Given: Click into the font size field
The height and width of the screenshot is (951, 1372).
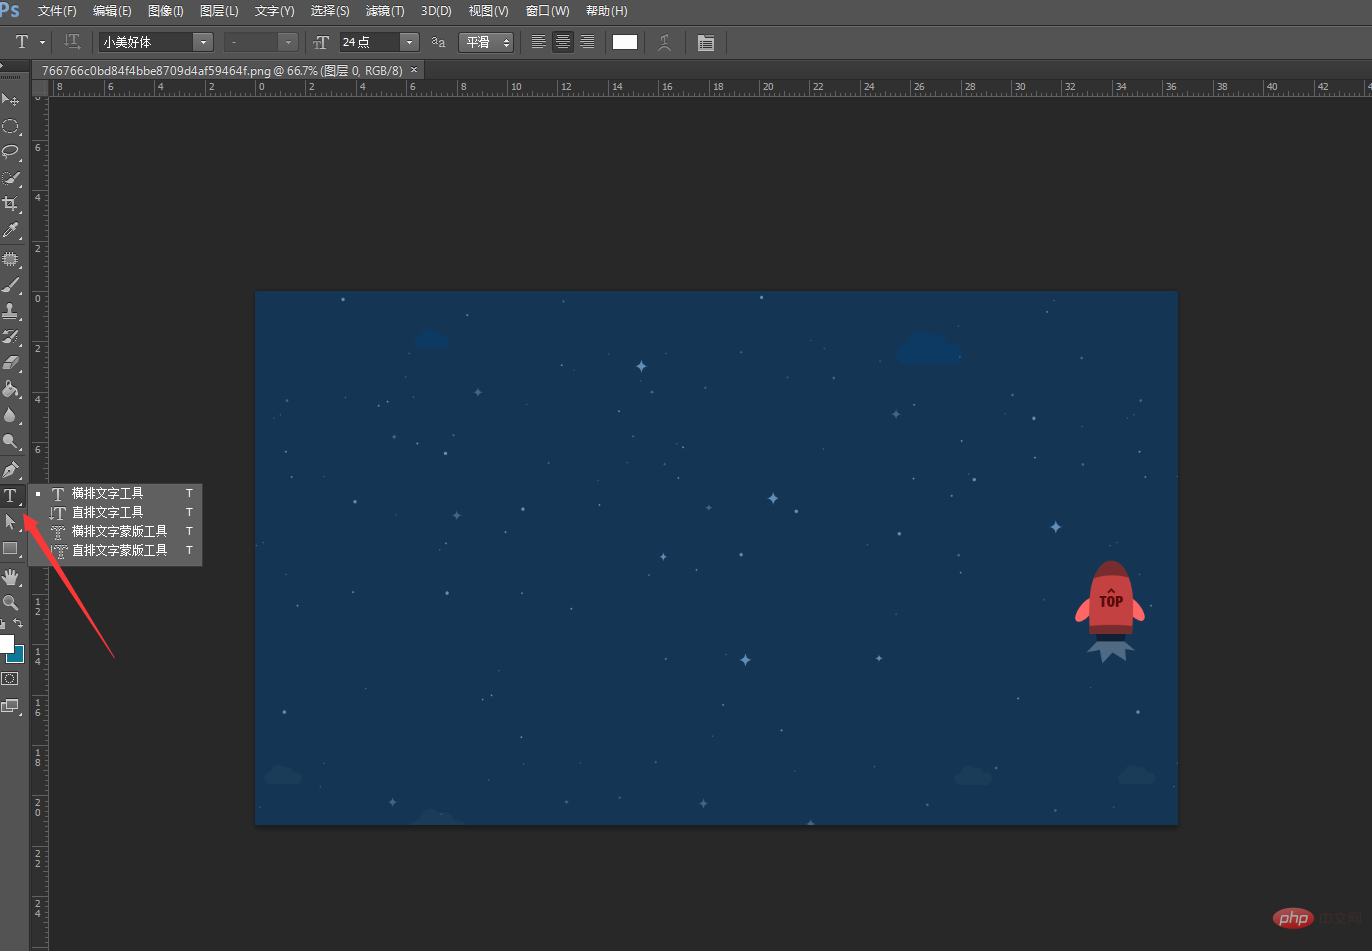Looking at the screenshot, I should click(368, 42).
